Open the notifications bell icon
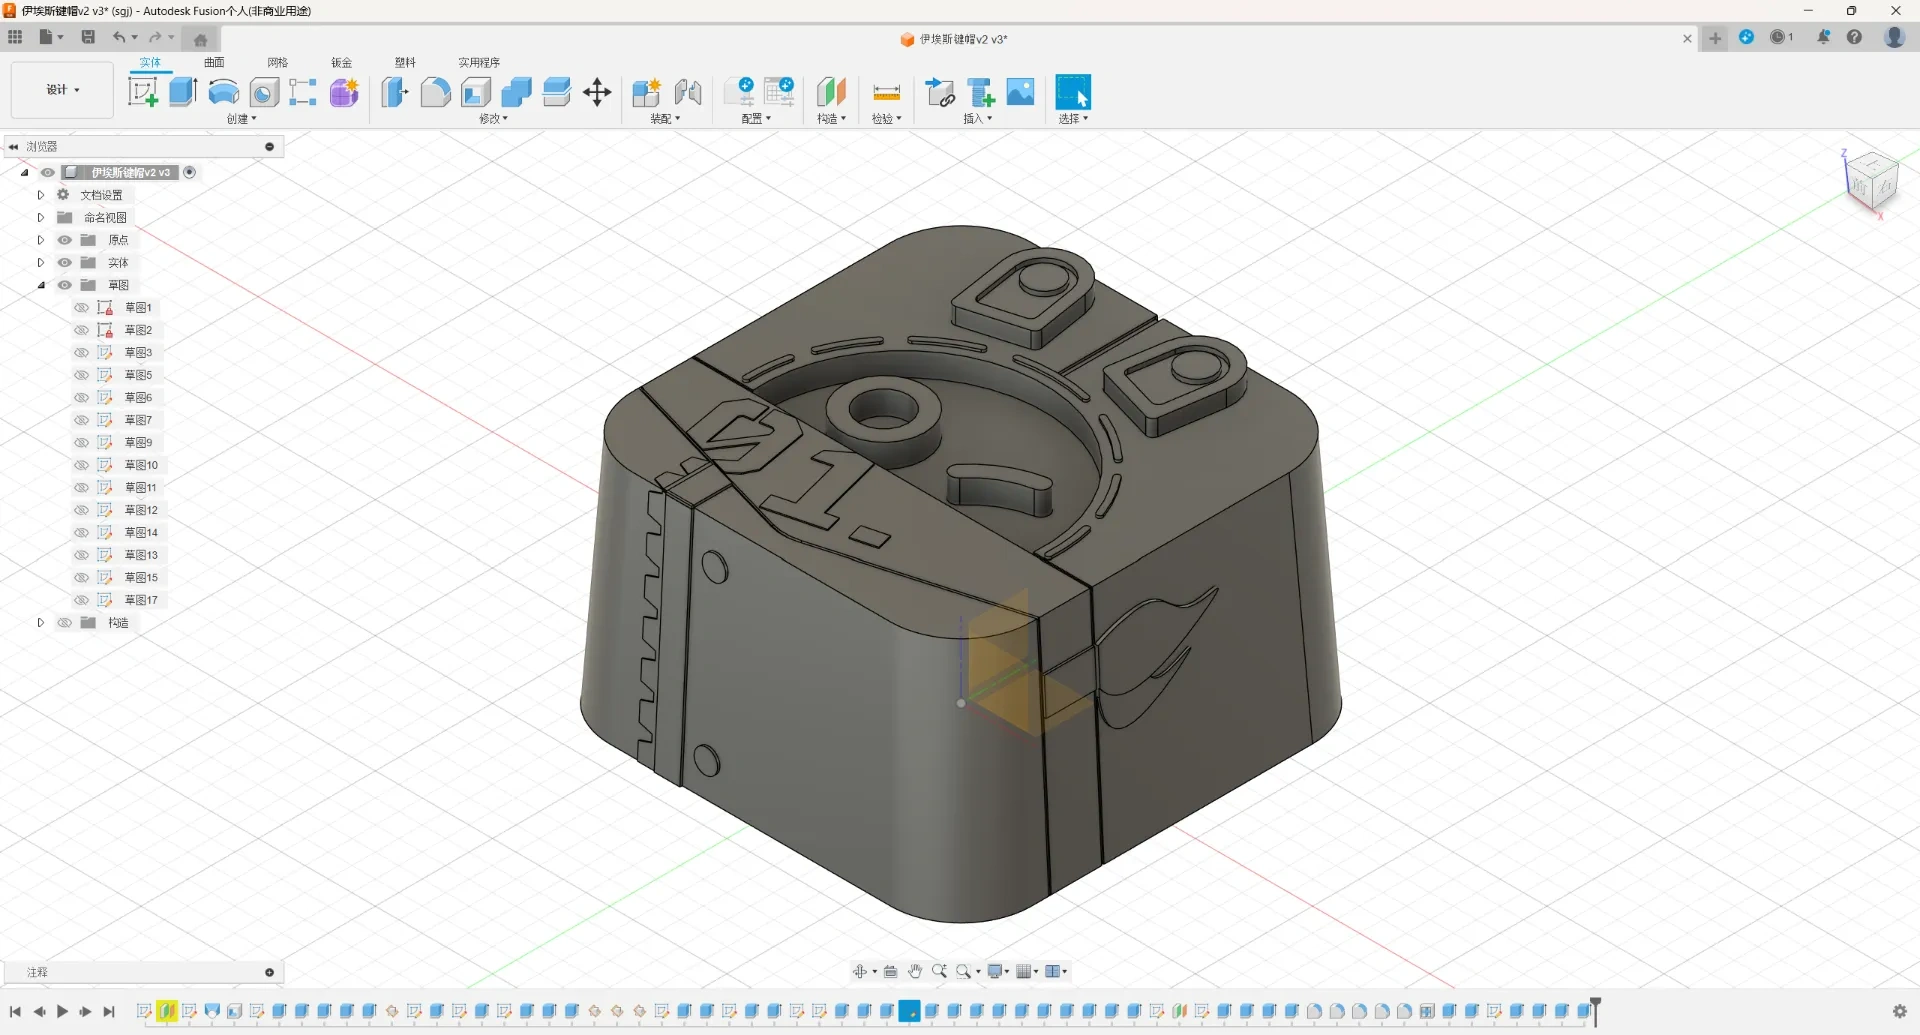The width and height of the screenshot is (1920, 1035). tap(1823, 37)
